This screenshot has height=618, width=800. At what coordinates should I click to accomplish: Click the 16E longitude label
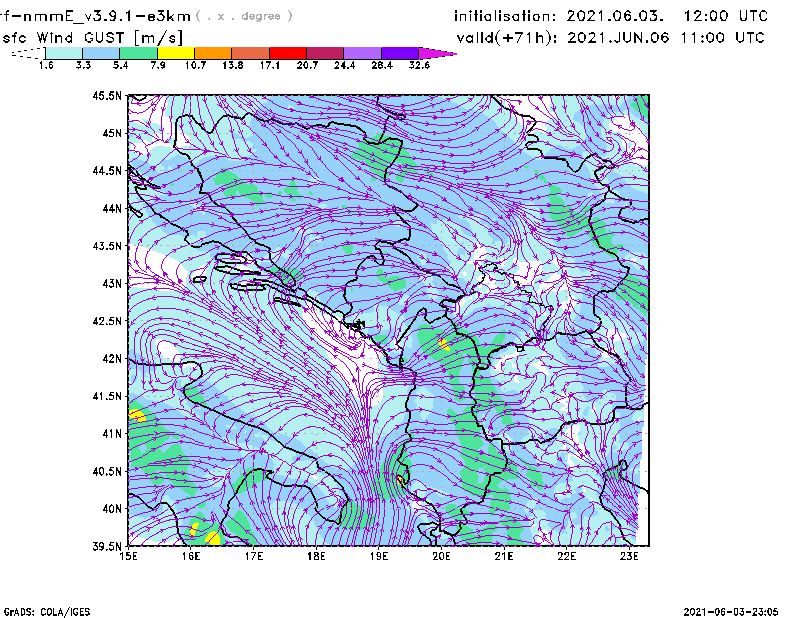click(191, 556)
